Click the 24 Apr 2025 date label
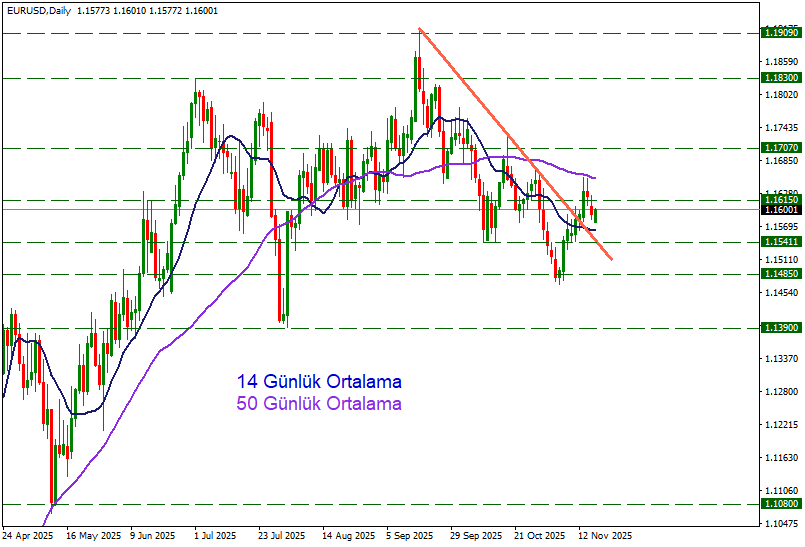Image resolution: width=805 pixels, height=547 pixels. pos(27,535)
